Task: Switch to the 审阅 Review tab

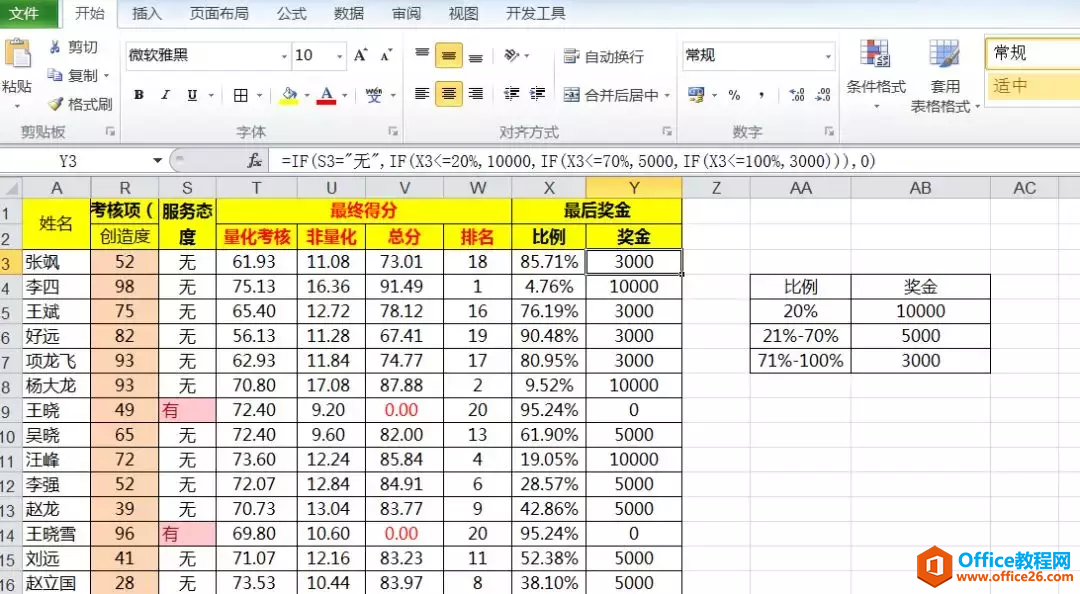Action: pyautogui.click(x=406, y=14)
